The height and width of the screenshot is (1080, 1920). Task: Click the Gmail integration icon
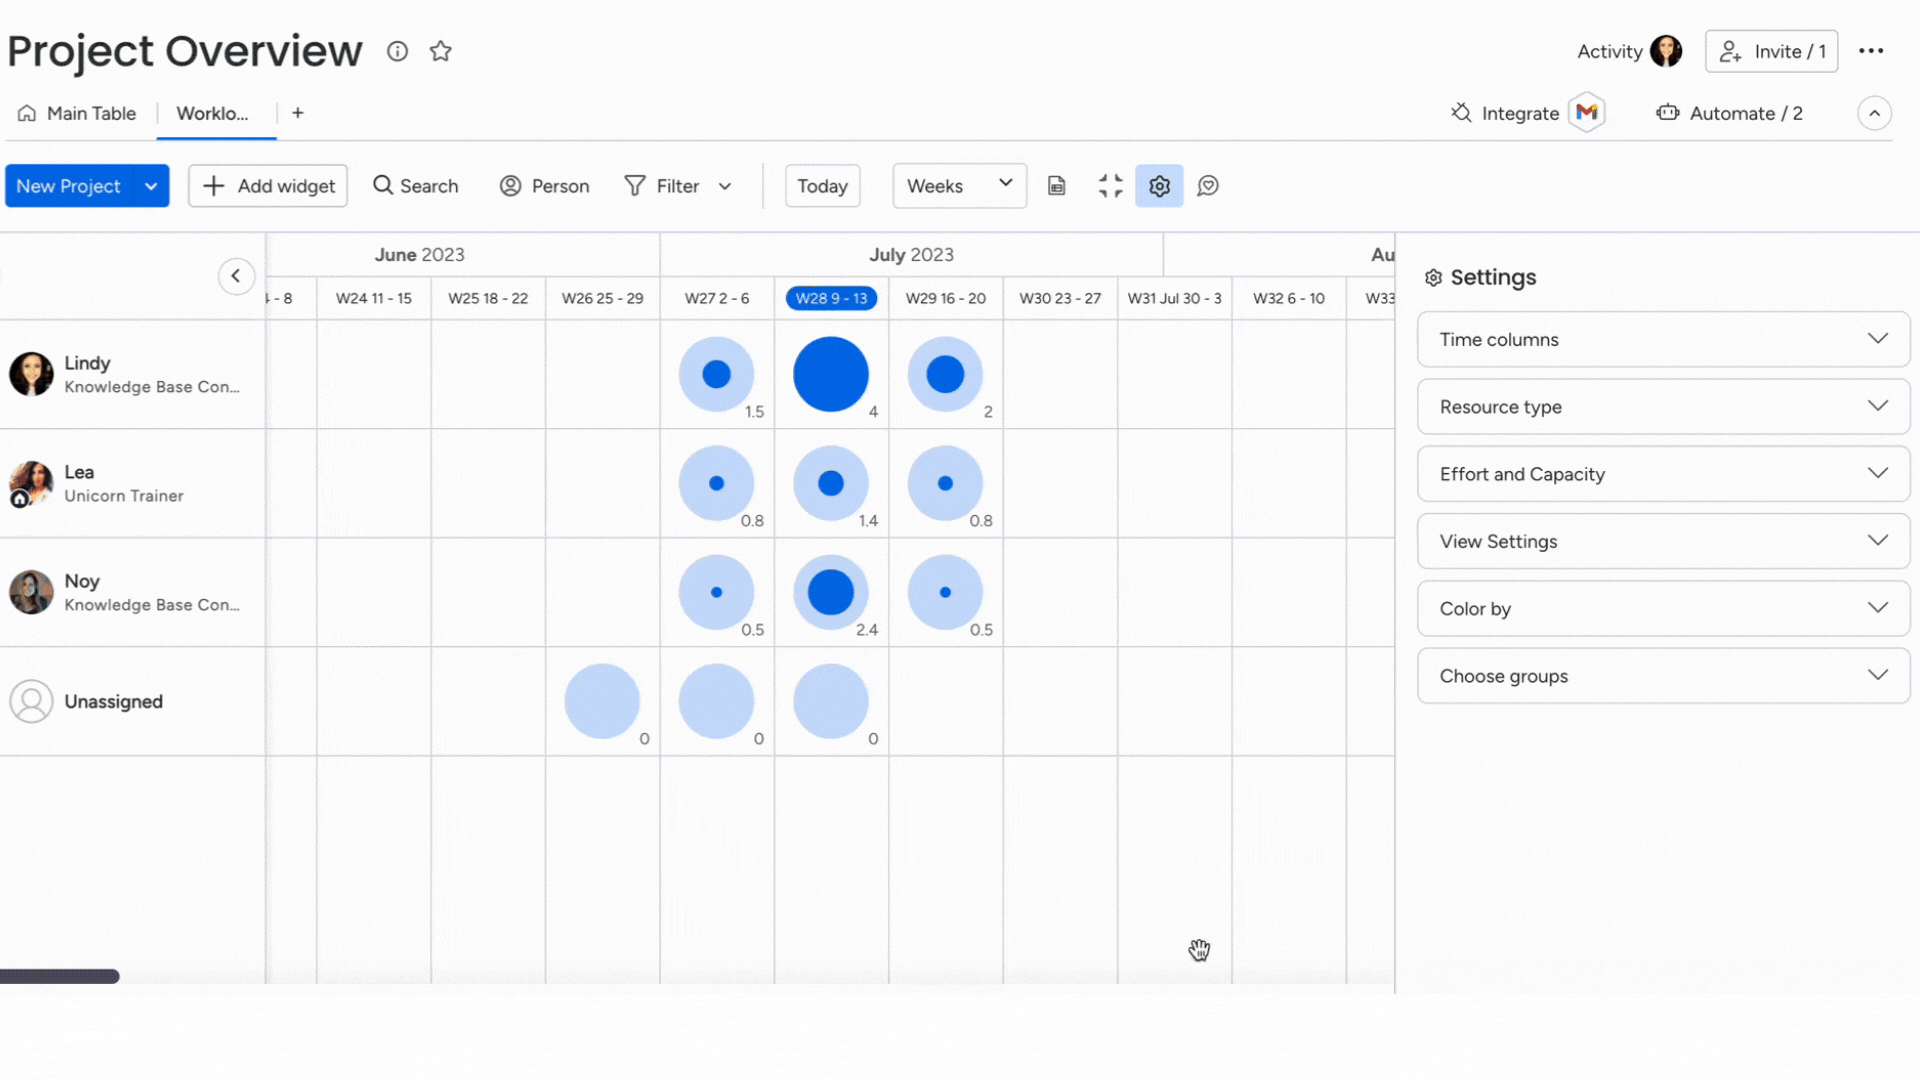pyautogui.click(x=1586, y=113)
